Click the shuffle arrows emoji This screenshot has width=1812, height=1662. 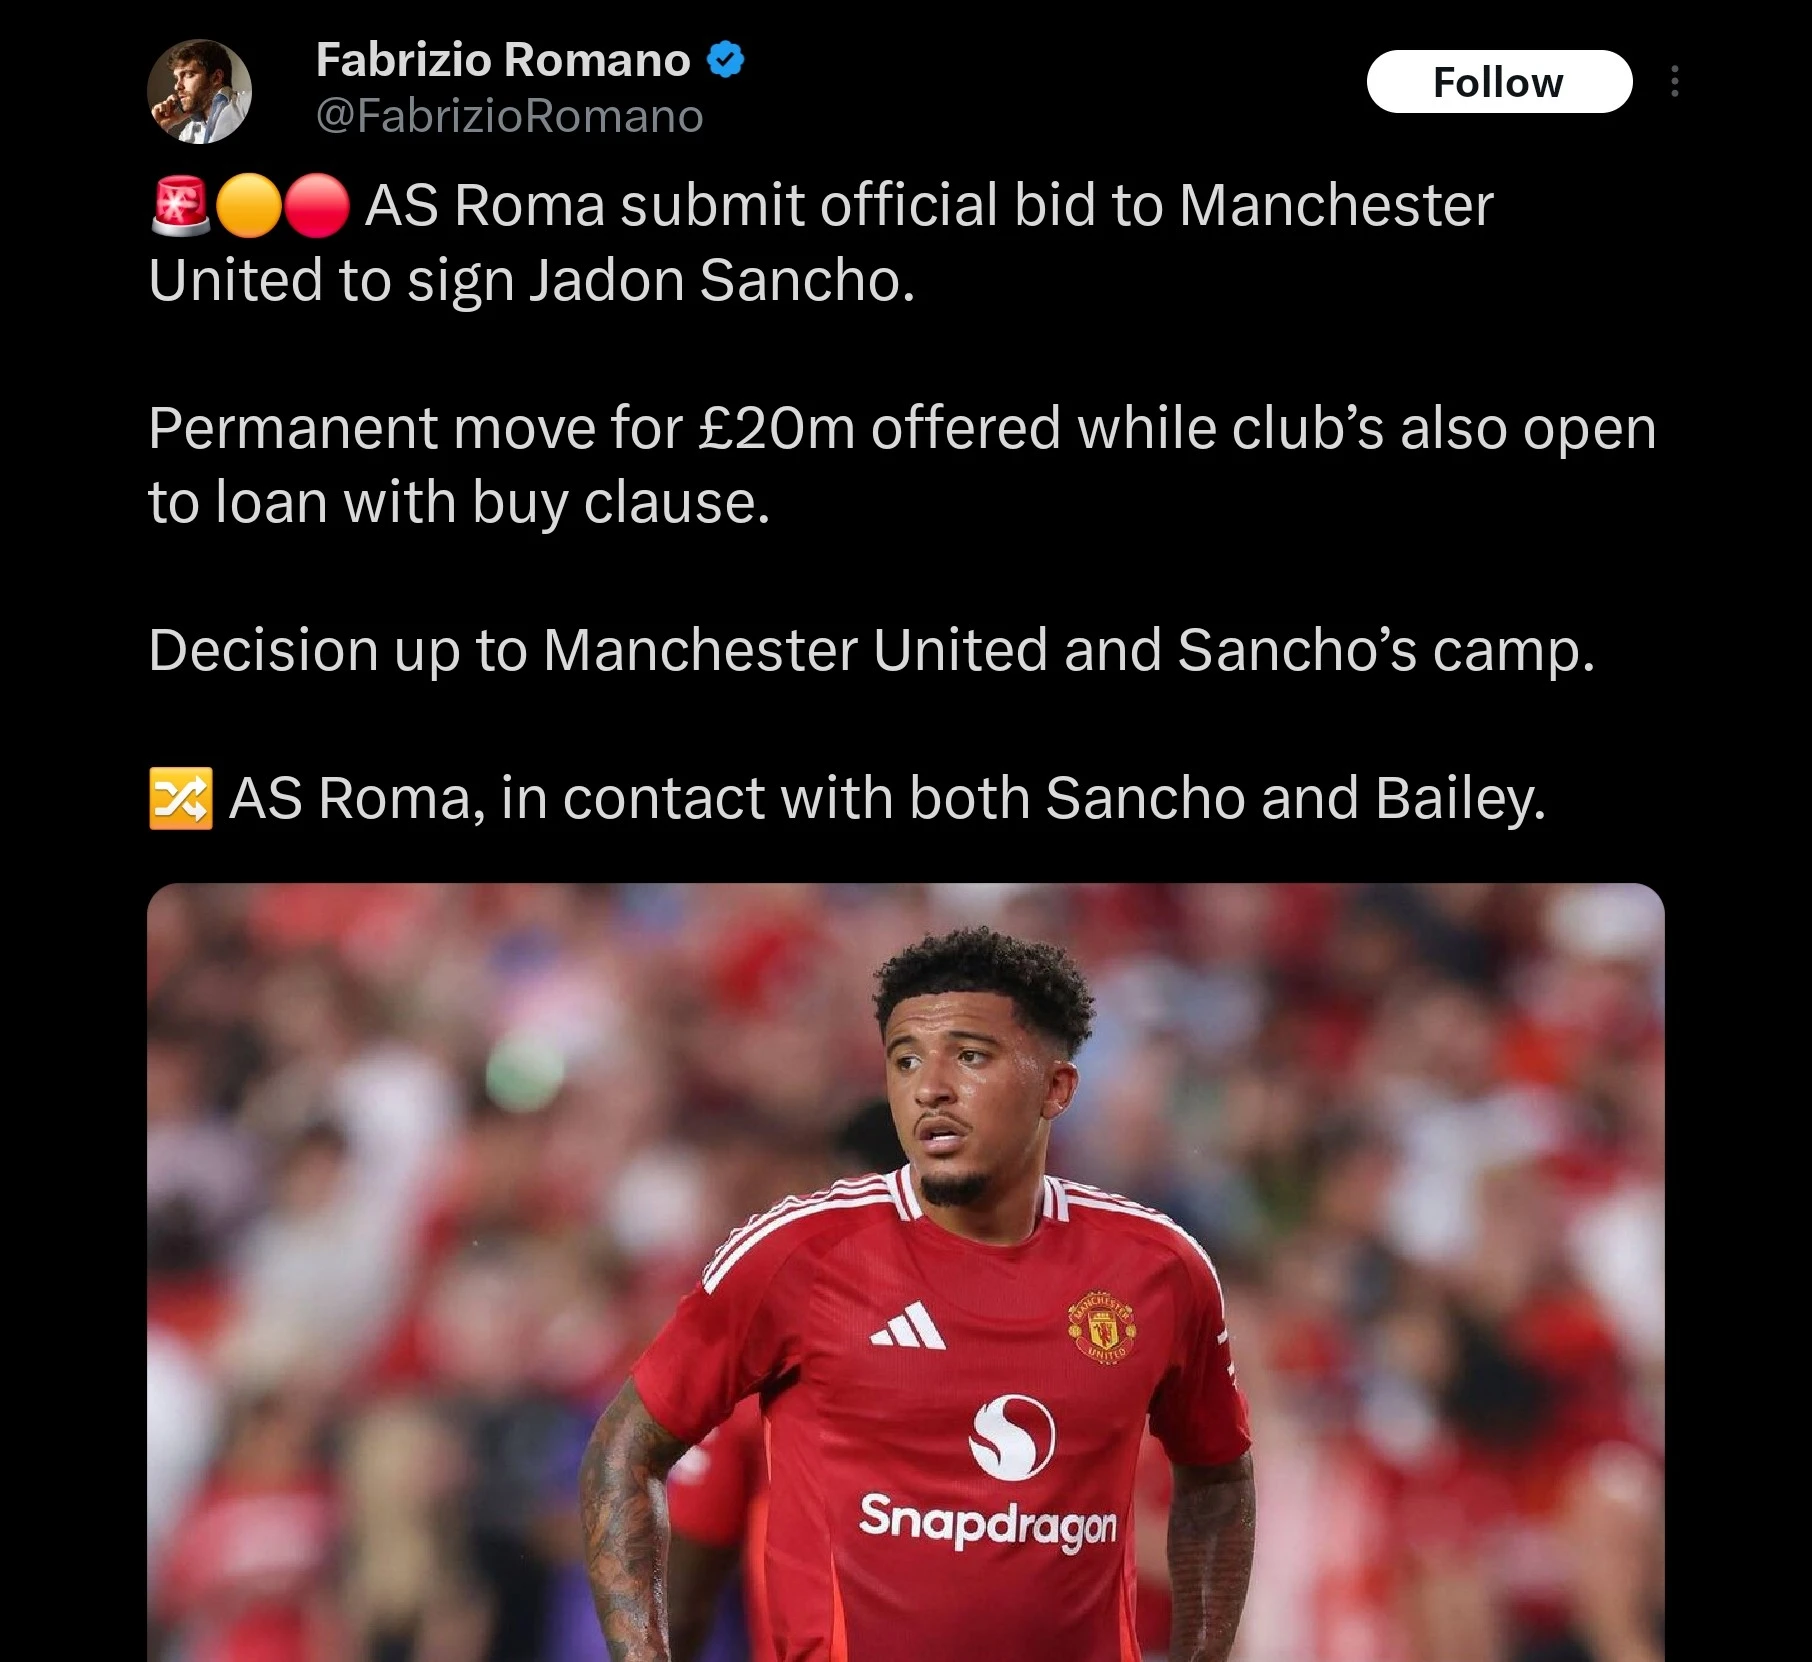[181, 798]
